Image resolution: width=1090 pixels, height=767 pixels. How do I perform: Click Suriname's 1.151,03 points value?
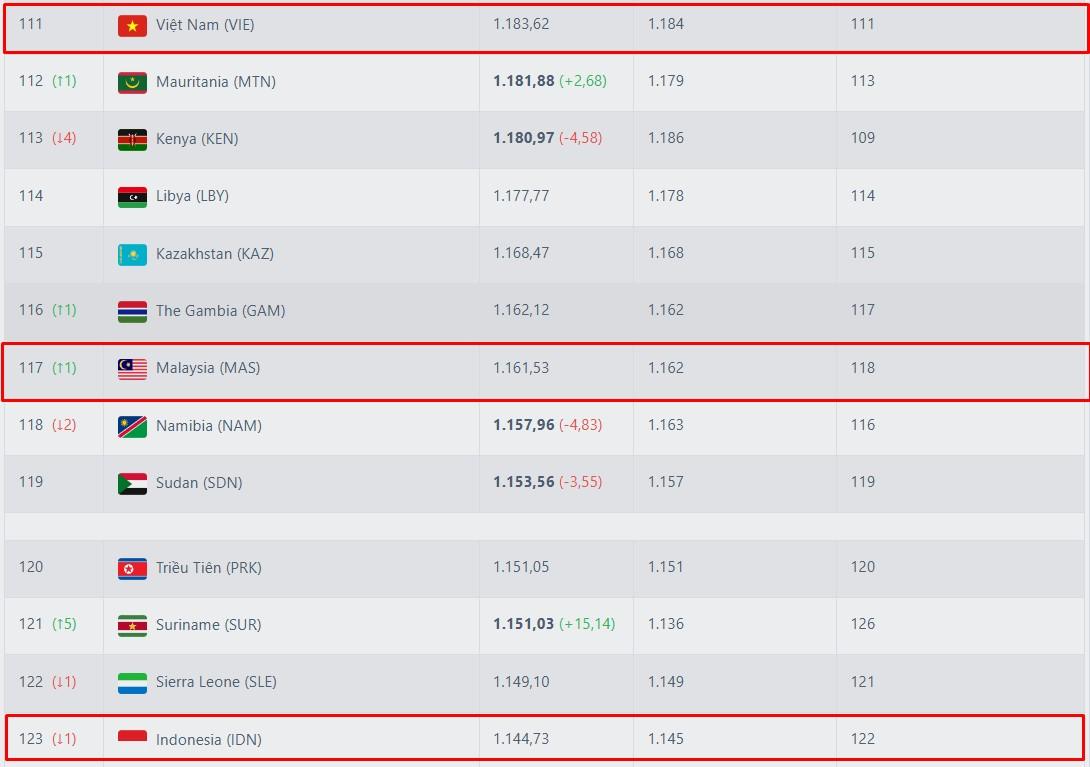pyautogui.click(x=523, y=624)
